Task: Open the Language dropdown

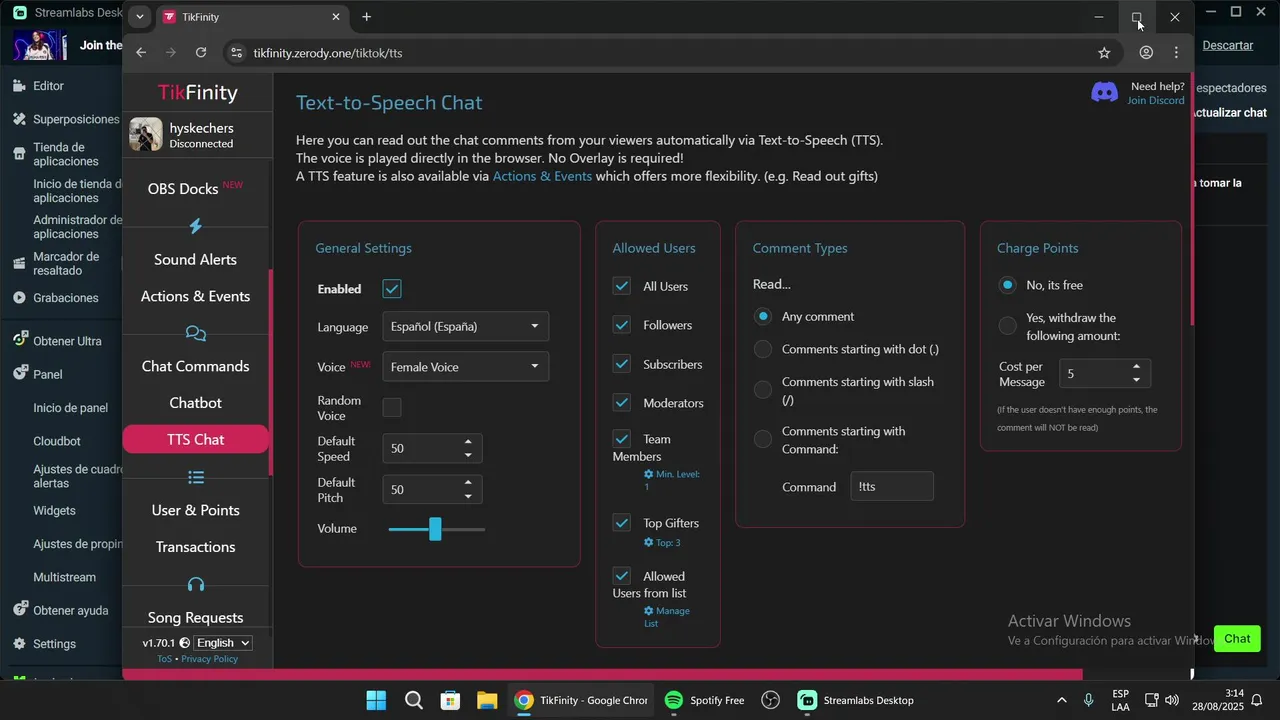Action: click(465, 326)
